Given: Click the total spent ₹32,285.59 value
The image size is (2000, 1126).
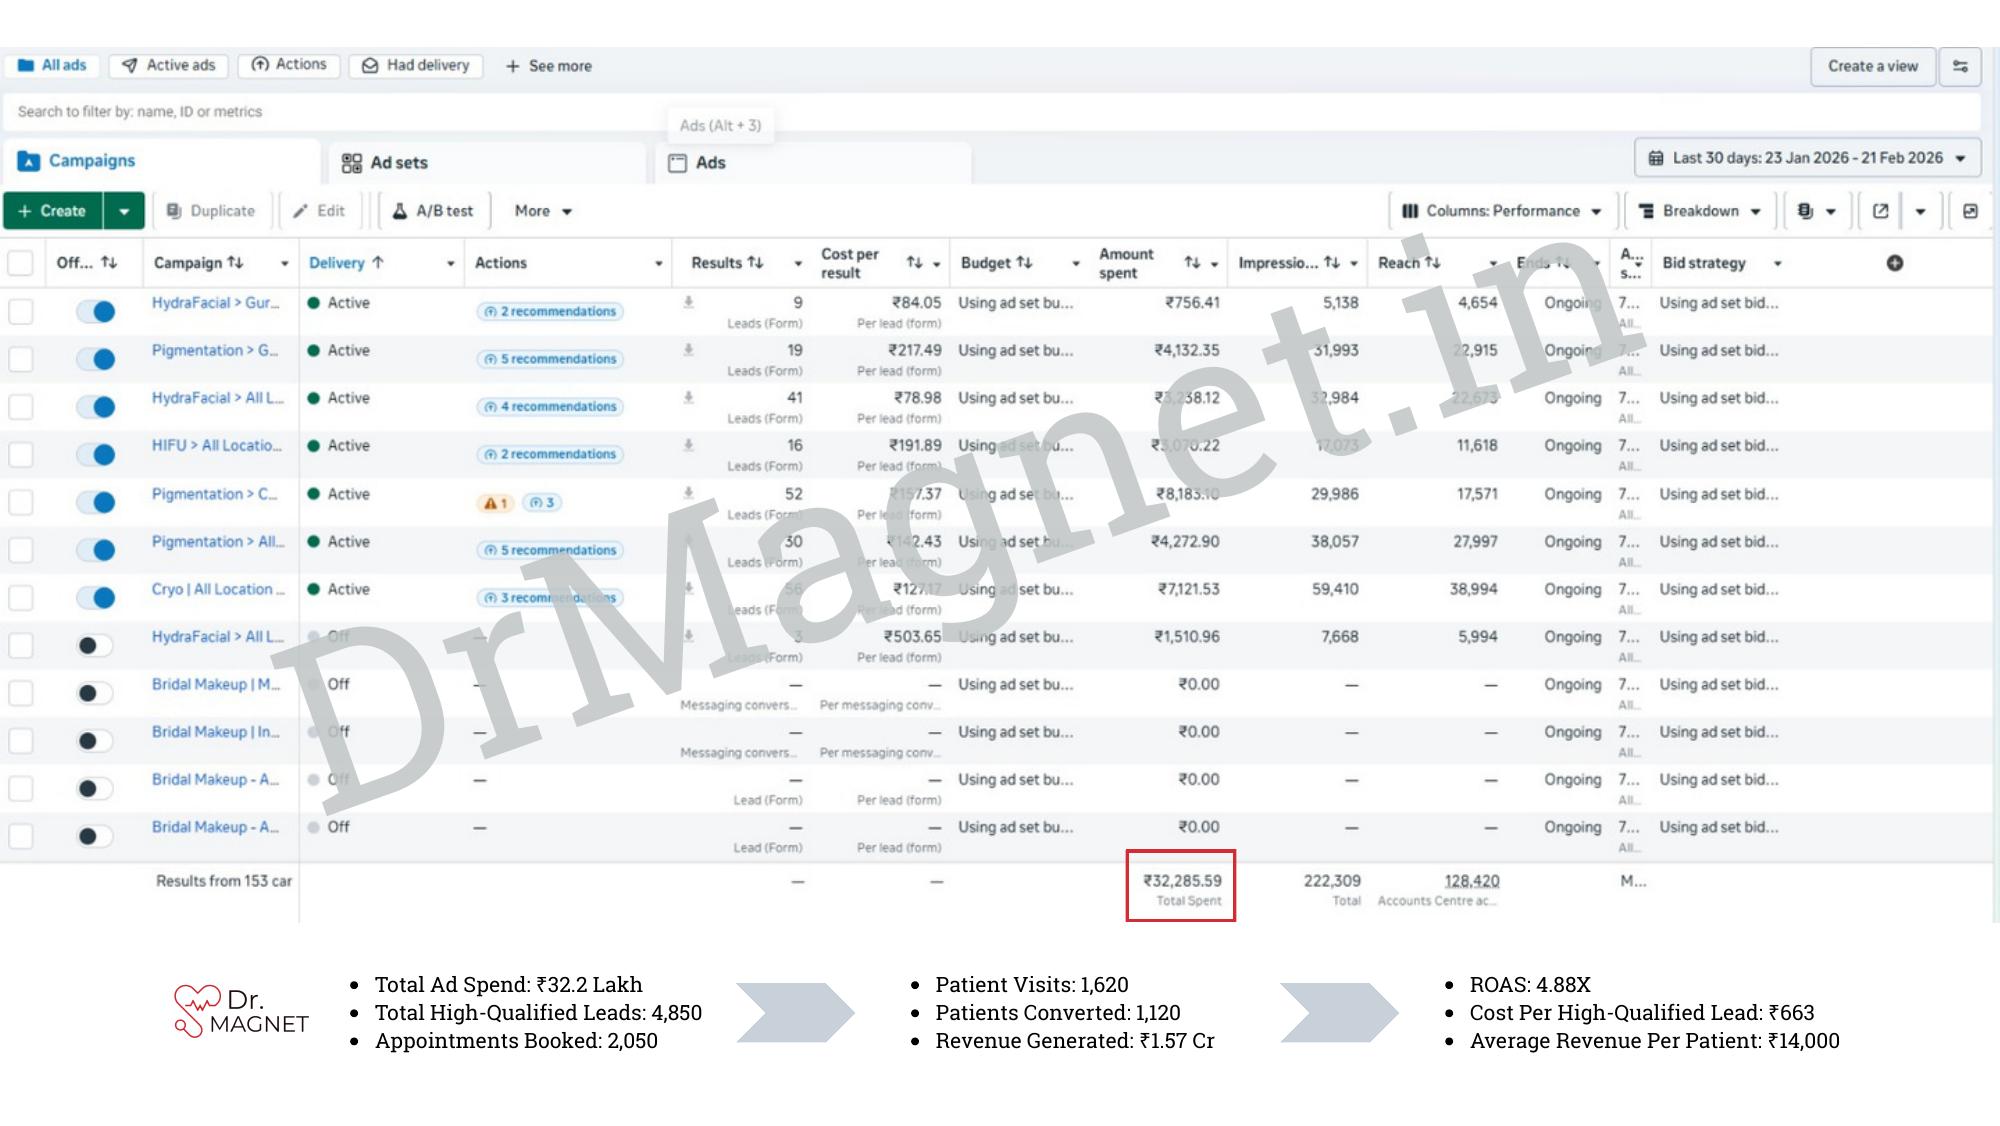Looking at the screenshot, I should click(x=1182, y=881).
